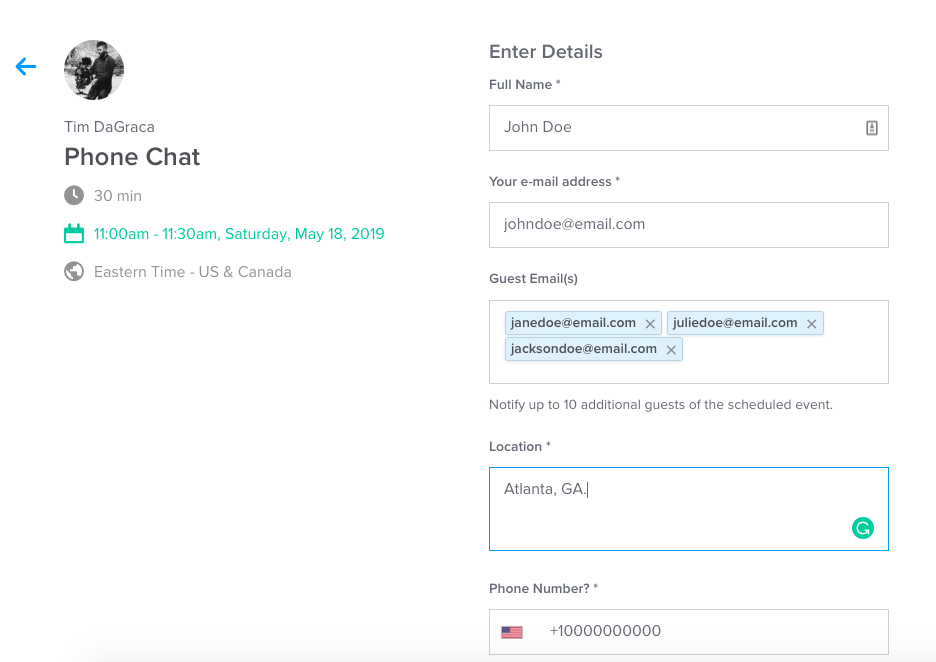Remove guest juliedoe@email.com
This screenshot has height=662, width=936.
tap(812, 324)
